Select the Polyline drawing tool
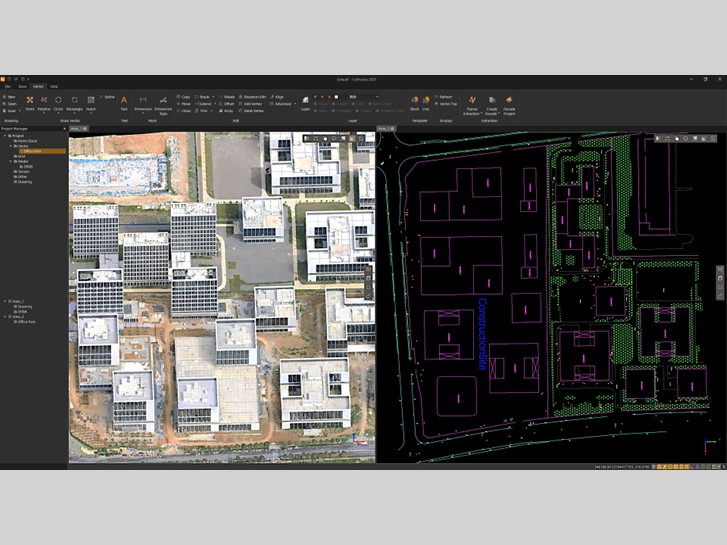727x545 pixels. click(44, 103)
